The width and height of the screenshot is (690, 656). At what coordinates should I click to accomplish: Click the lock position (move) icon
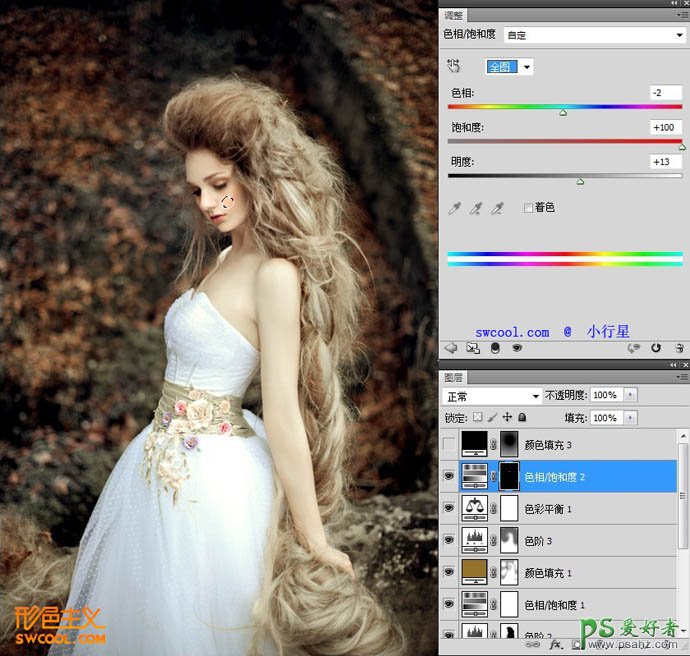[x=507, y=417]
